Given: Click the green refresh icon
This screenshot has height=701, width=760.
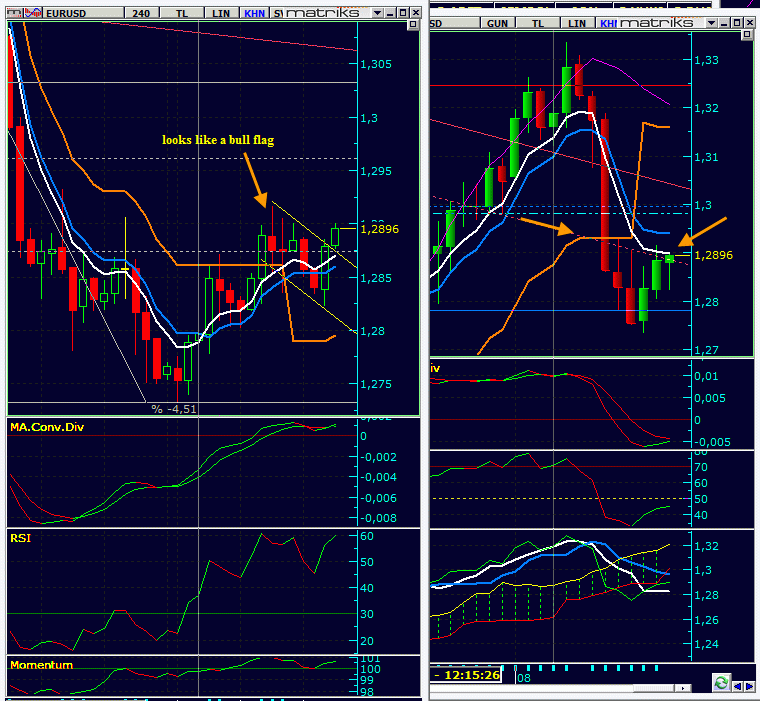Looking at the screenshot, I should click(x=720, y=683).
